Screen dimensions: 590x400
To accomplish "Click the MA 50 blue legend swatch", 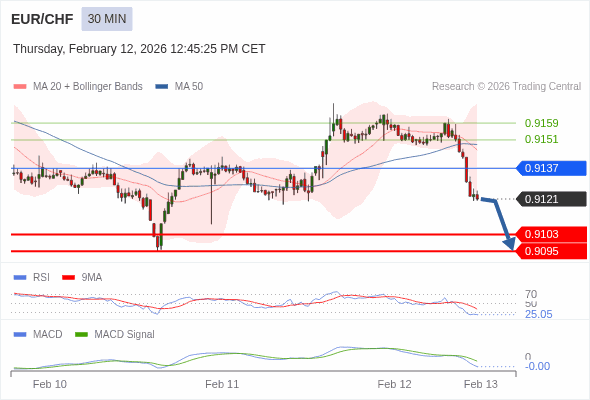I will click(162, 87).
